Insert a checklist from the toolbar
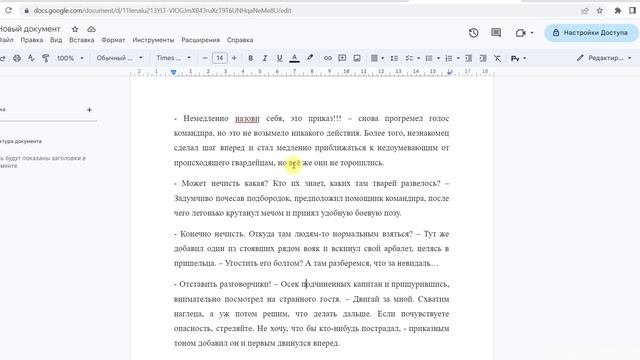Screen dimensions: 640x360 (x=409, y=58)
